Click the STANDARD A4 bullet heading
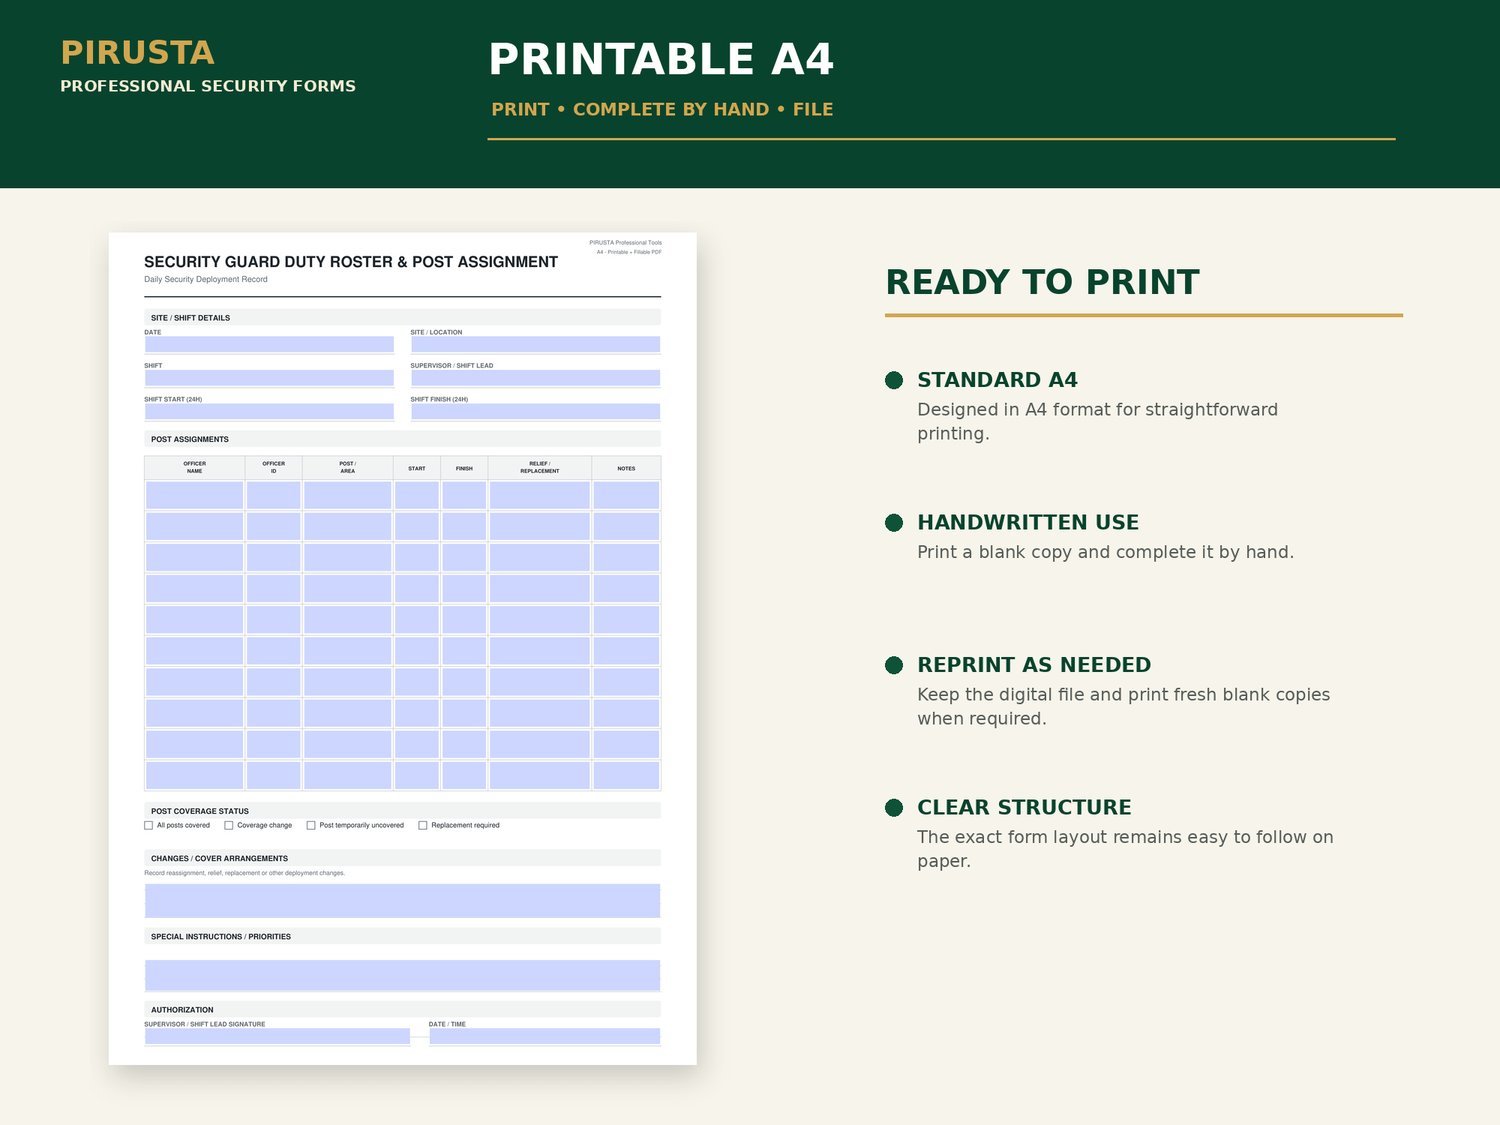This screenshot has height=1125, width=1500. pos(997,380)
